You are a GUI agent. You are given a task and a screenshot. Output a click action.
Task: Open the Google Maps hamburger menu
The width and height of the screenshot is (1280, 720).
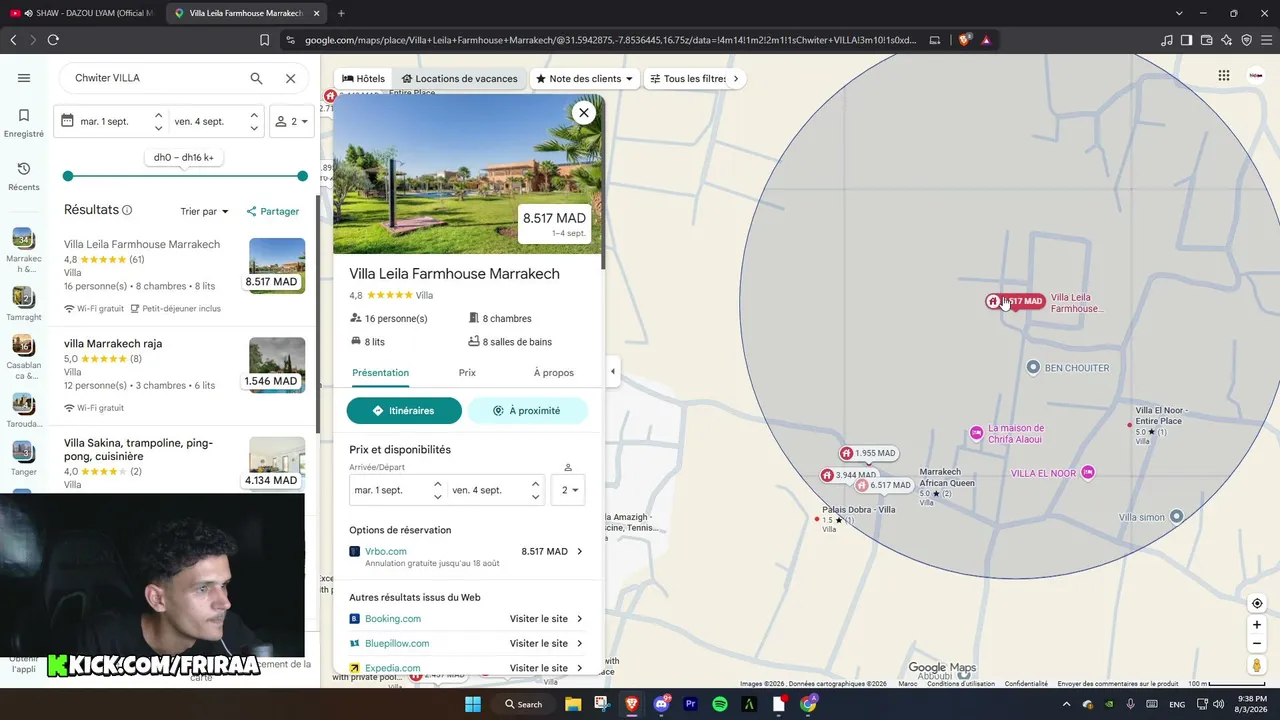(x=24, y=78)
